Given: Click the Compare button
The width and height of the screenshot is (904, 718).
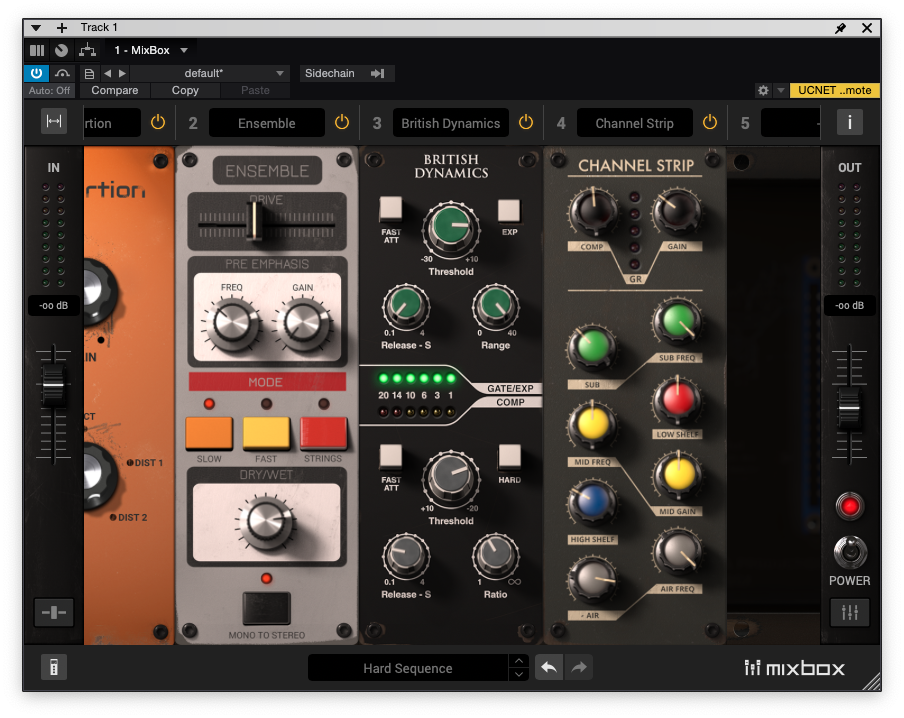Looking at the screenshot, I should tap(115, 91).
